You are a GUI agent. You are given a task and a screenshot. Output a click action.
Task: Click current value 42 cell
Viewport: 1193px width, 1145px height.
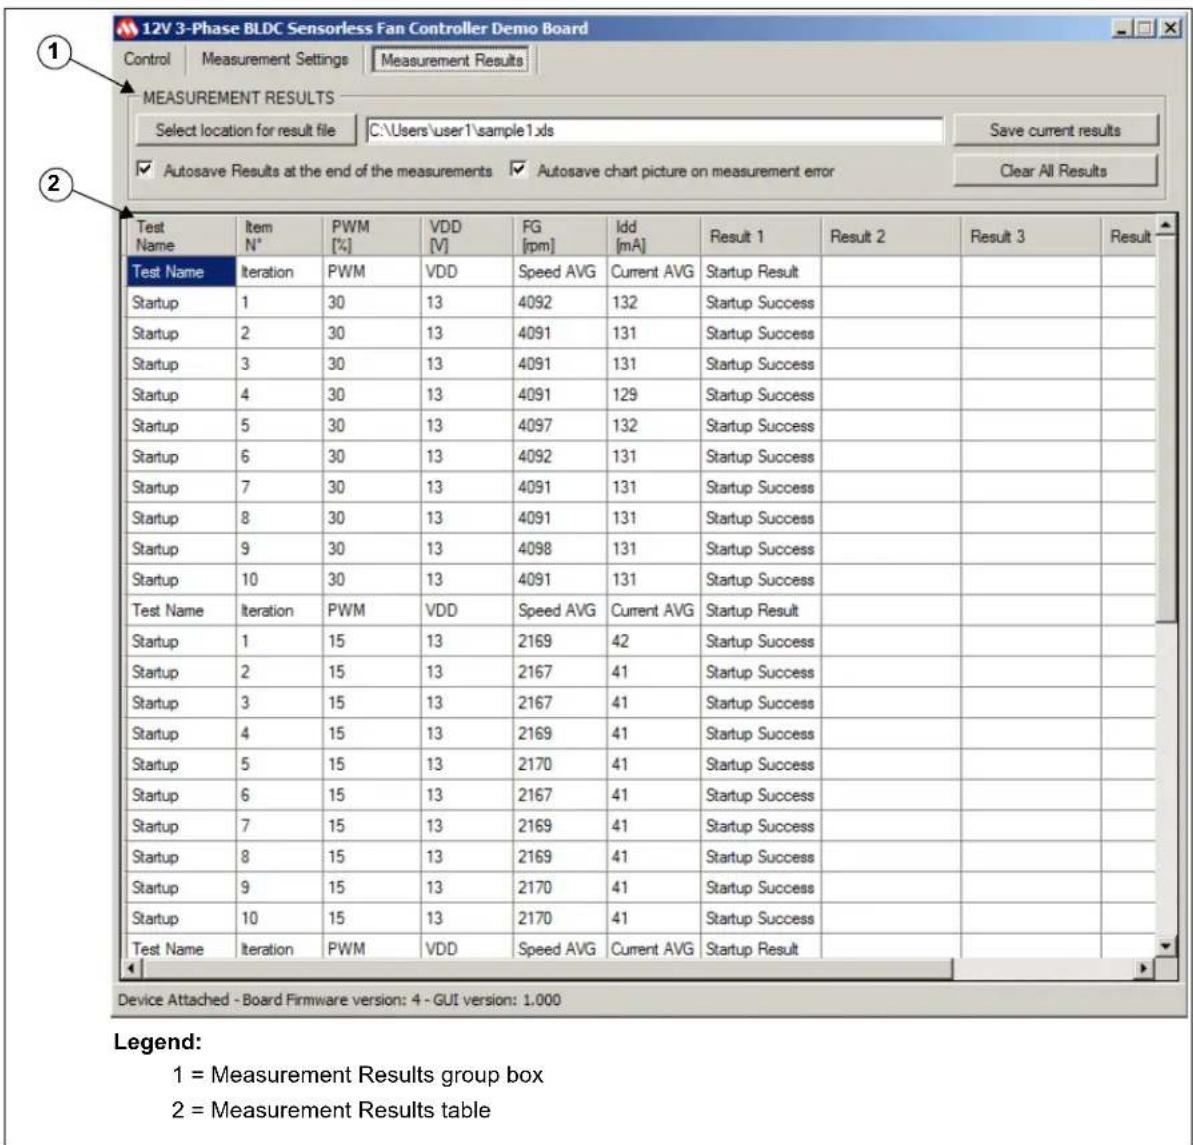point(653,641)
